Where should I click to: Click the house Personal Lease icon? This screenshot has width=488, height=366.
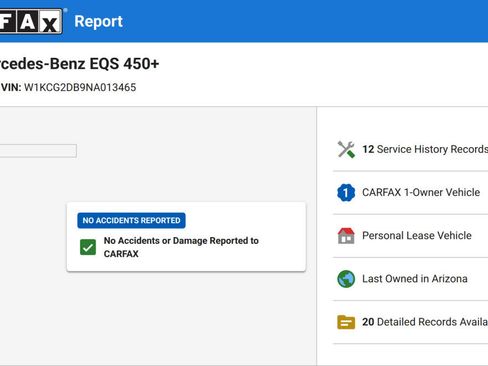(346, 236)
